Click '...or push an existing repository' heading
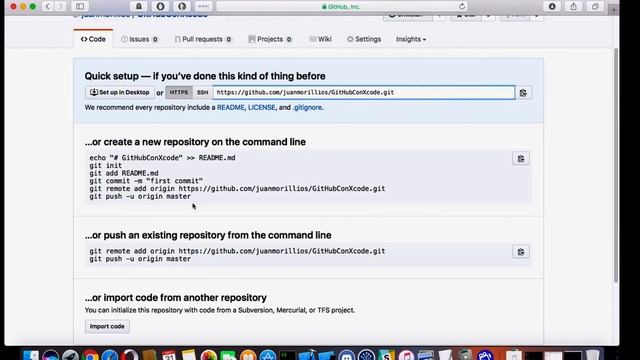The image size is (640, 360). click(x=208, y=235)
